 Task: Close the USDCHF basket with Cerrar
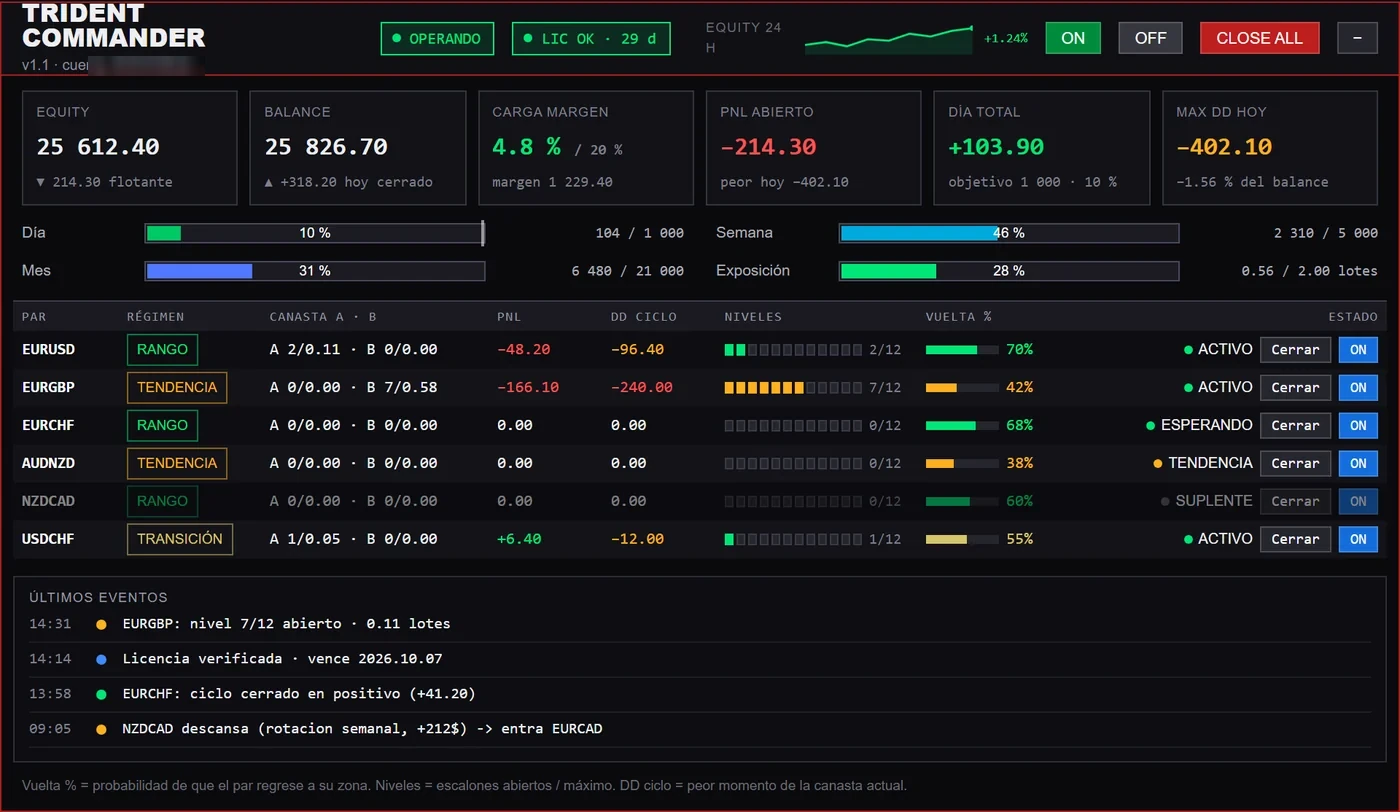coord(1295,540)
